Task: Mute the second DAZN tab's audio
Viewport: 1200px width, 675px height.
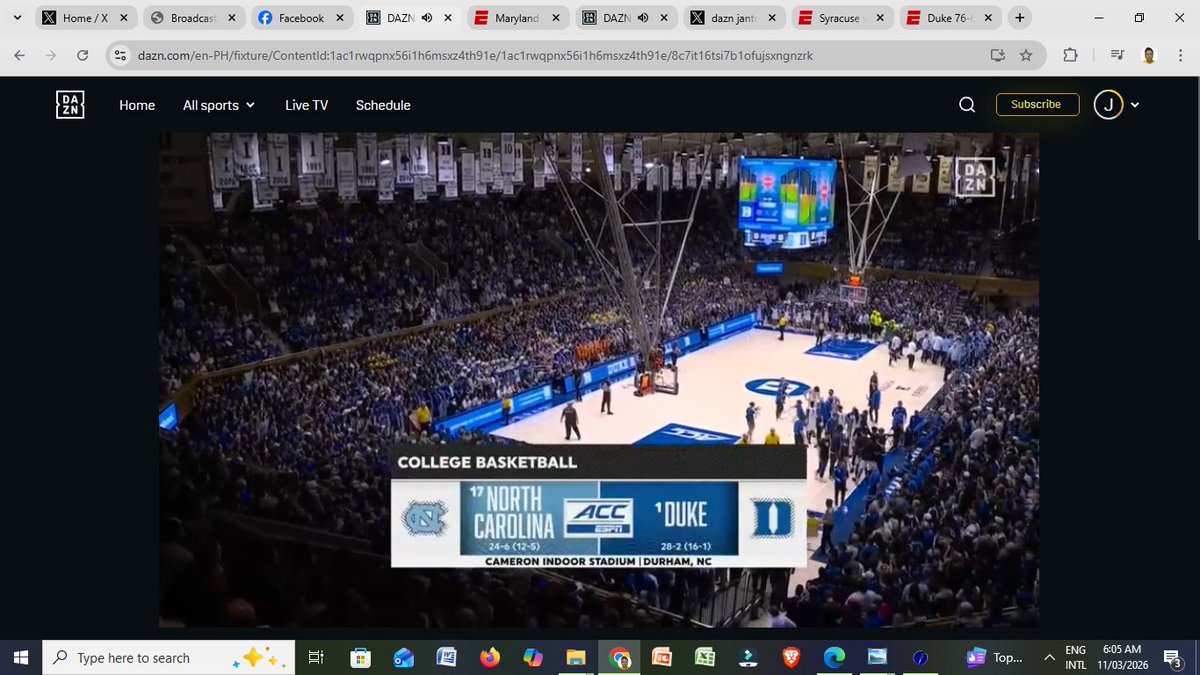Action: tap(642, 17)
